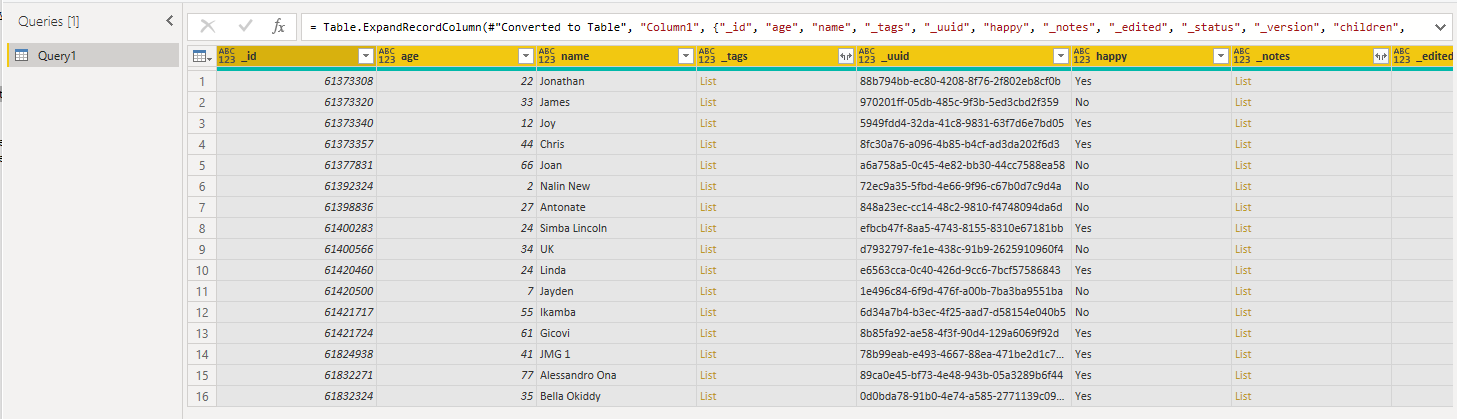The height and width of the screenshot is (419, 1457).
Task: Change data type icon of _id column
Action: coord(227,57)
